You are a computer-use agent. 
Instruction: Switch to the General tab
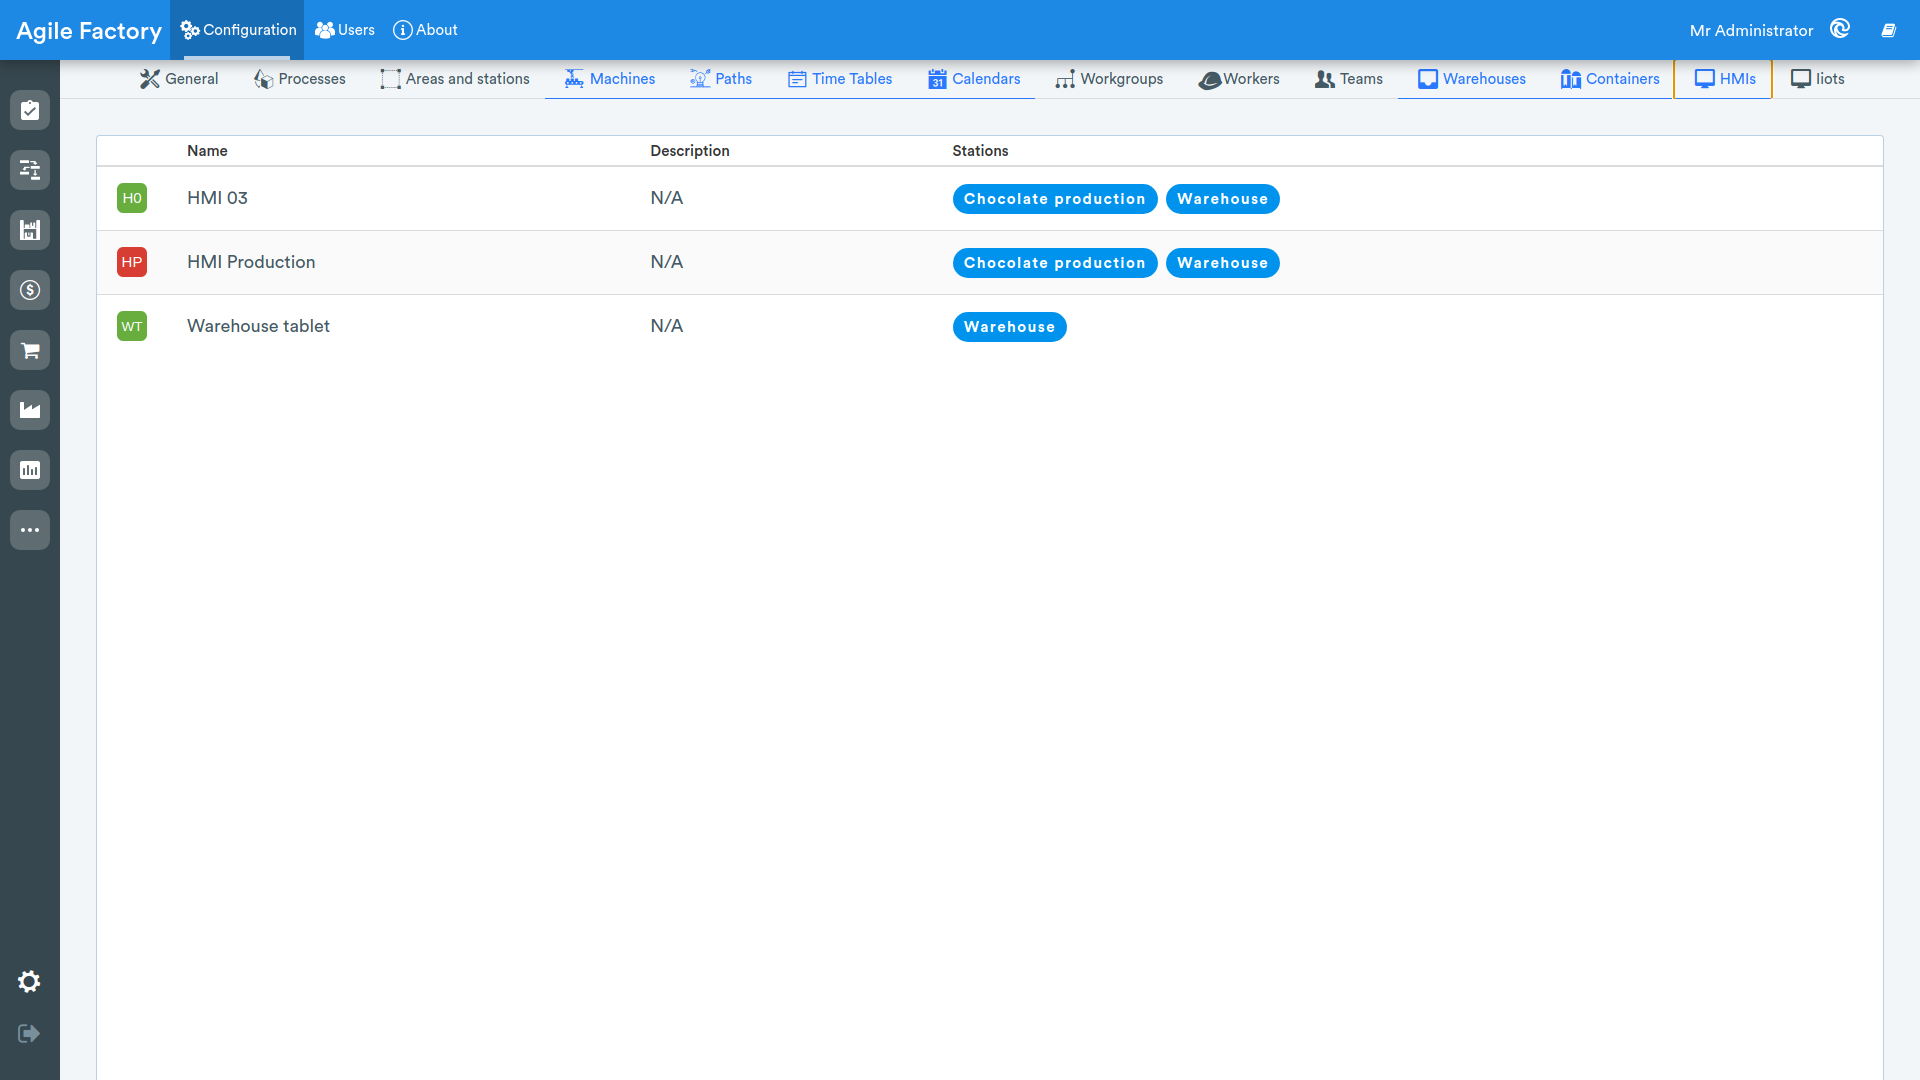[x=179, y=79]
